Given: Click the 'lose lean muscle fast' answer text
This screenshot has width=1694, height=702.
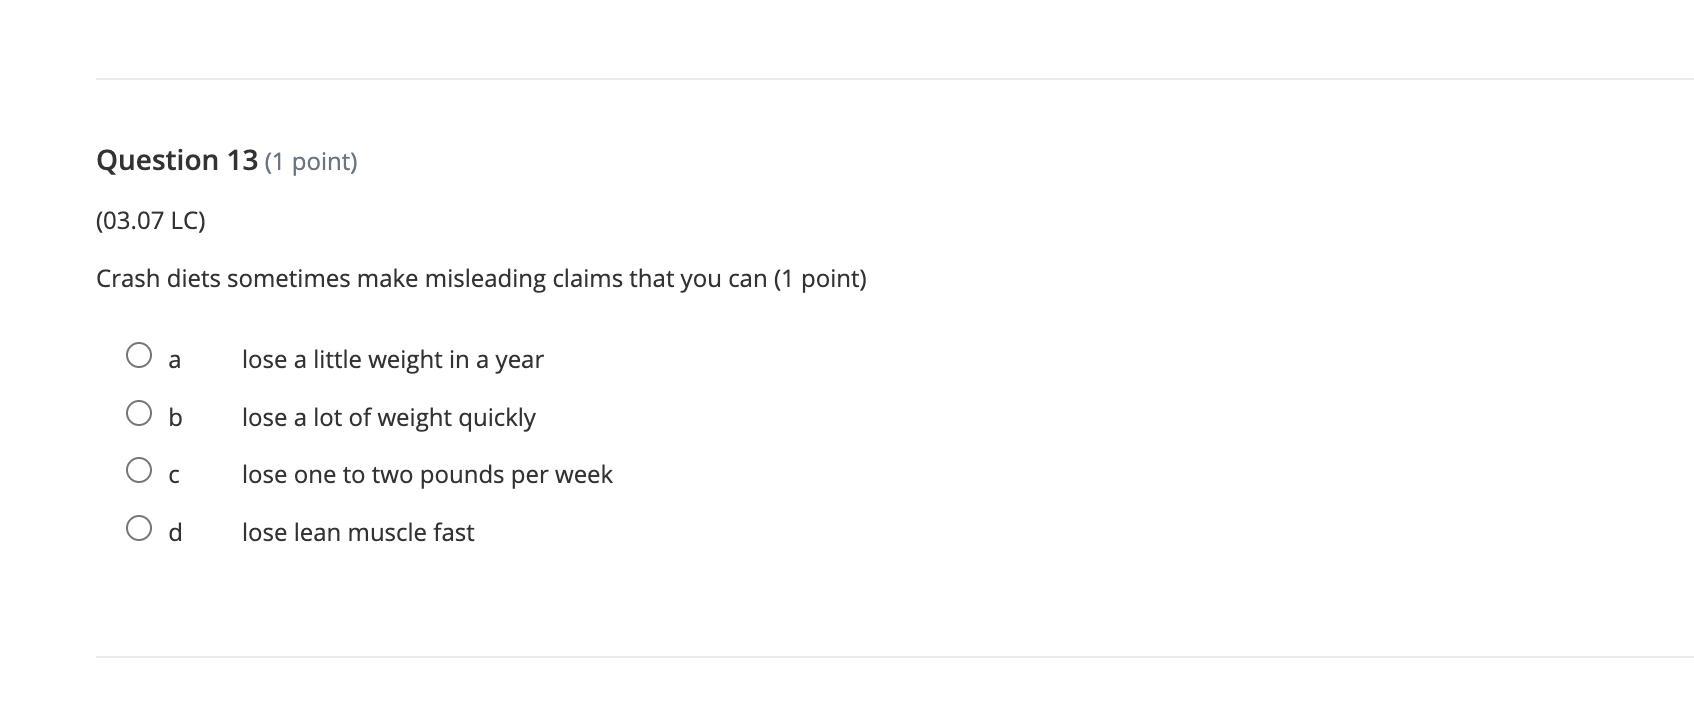Looking at the screenshot, I should click(x=358, y=532).
